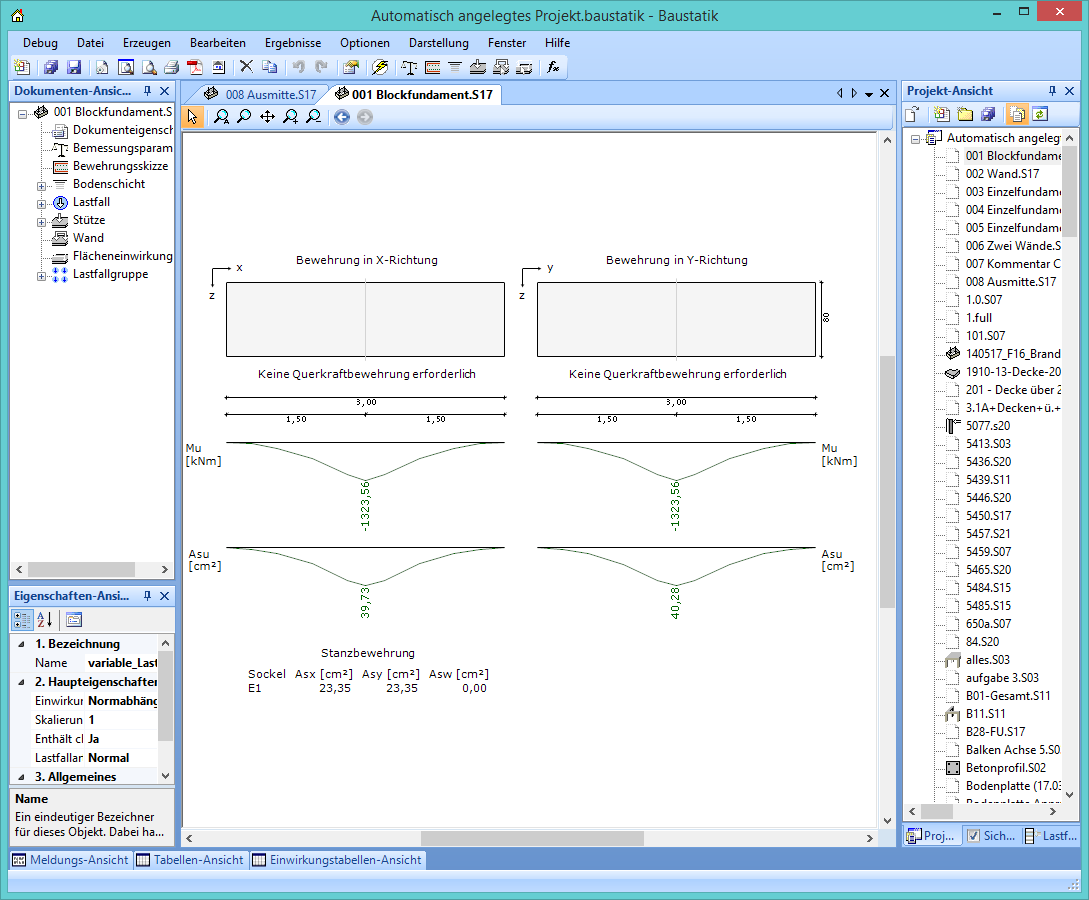The image size is (1089, 900).
Task: Open the Optionen menu
Action: (x=365, y=43)
